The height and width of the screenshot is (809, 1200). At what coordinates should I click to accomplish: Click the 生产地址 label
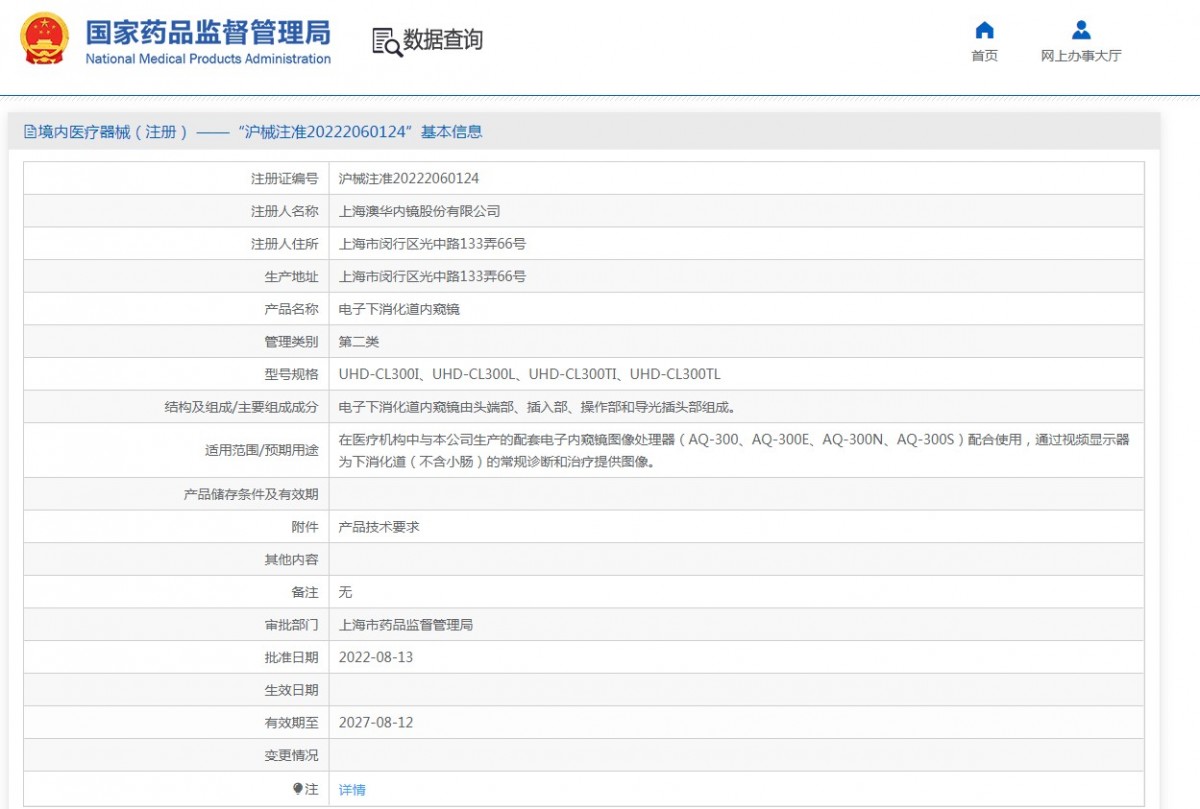coord(291,277)
